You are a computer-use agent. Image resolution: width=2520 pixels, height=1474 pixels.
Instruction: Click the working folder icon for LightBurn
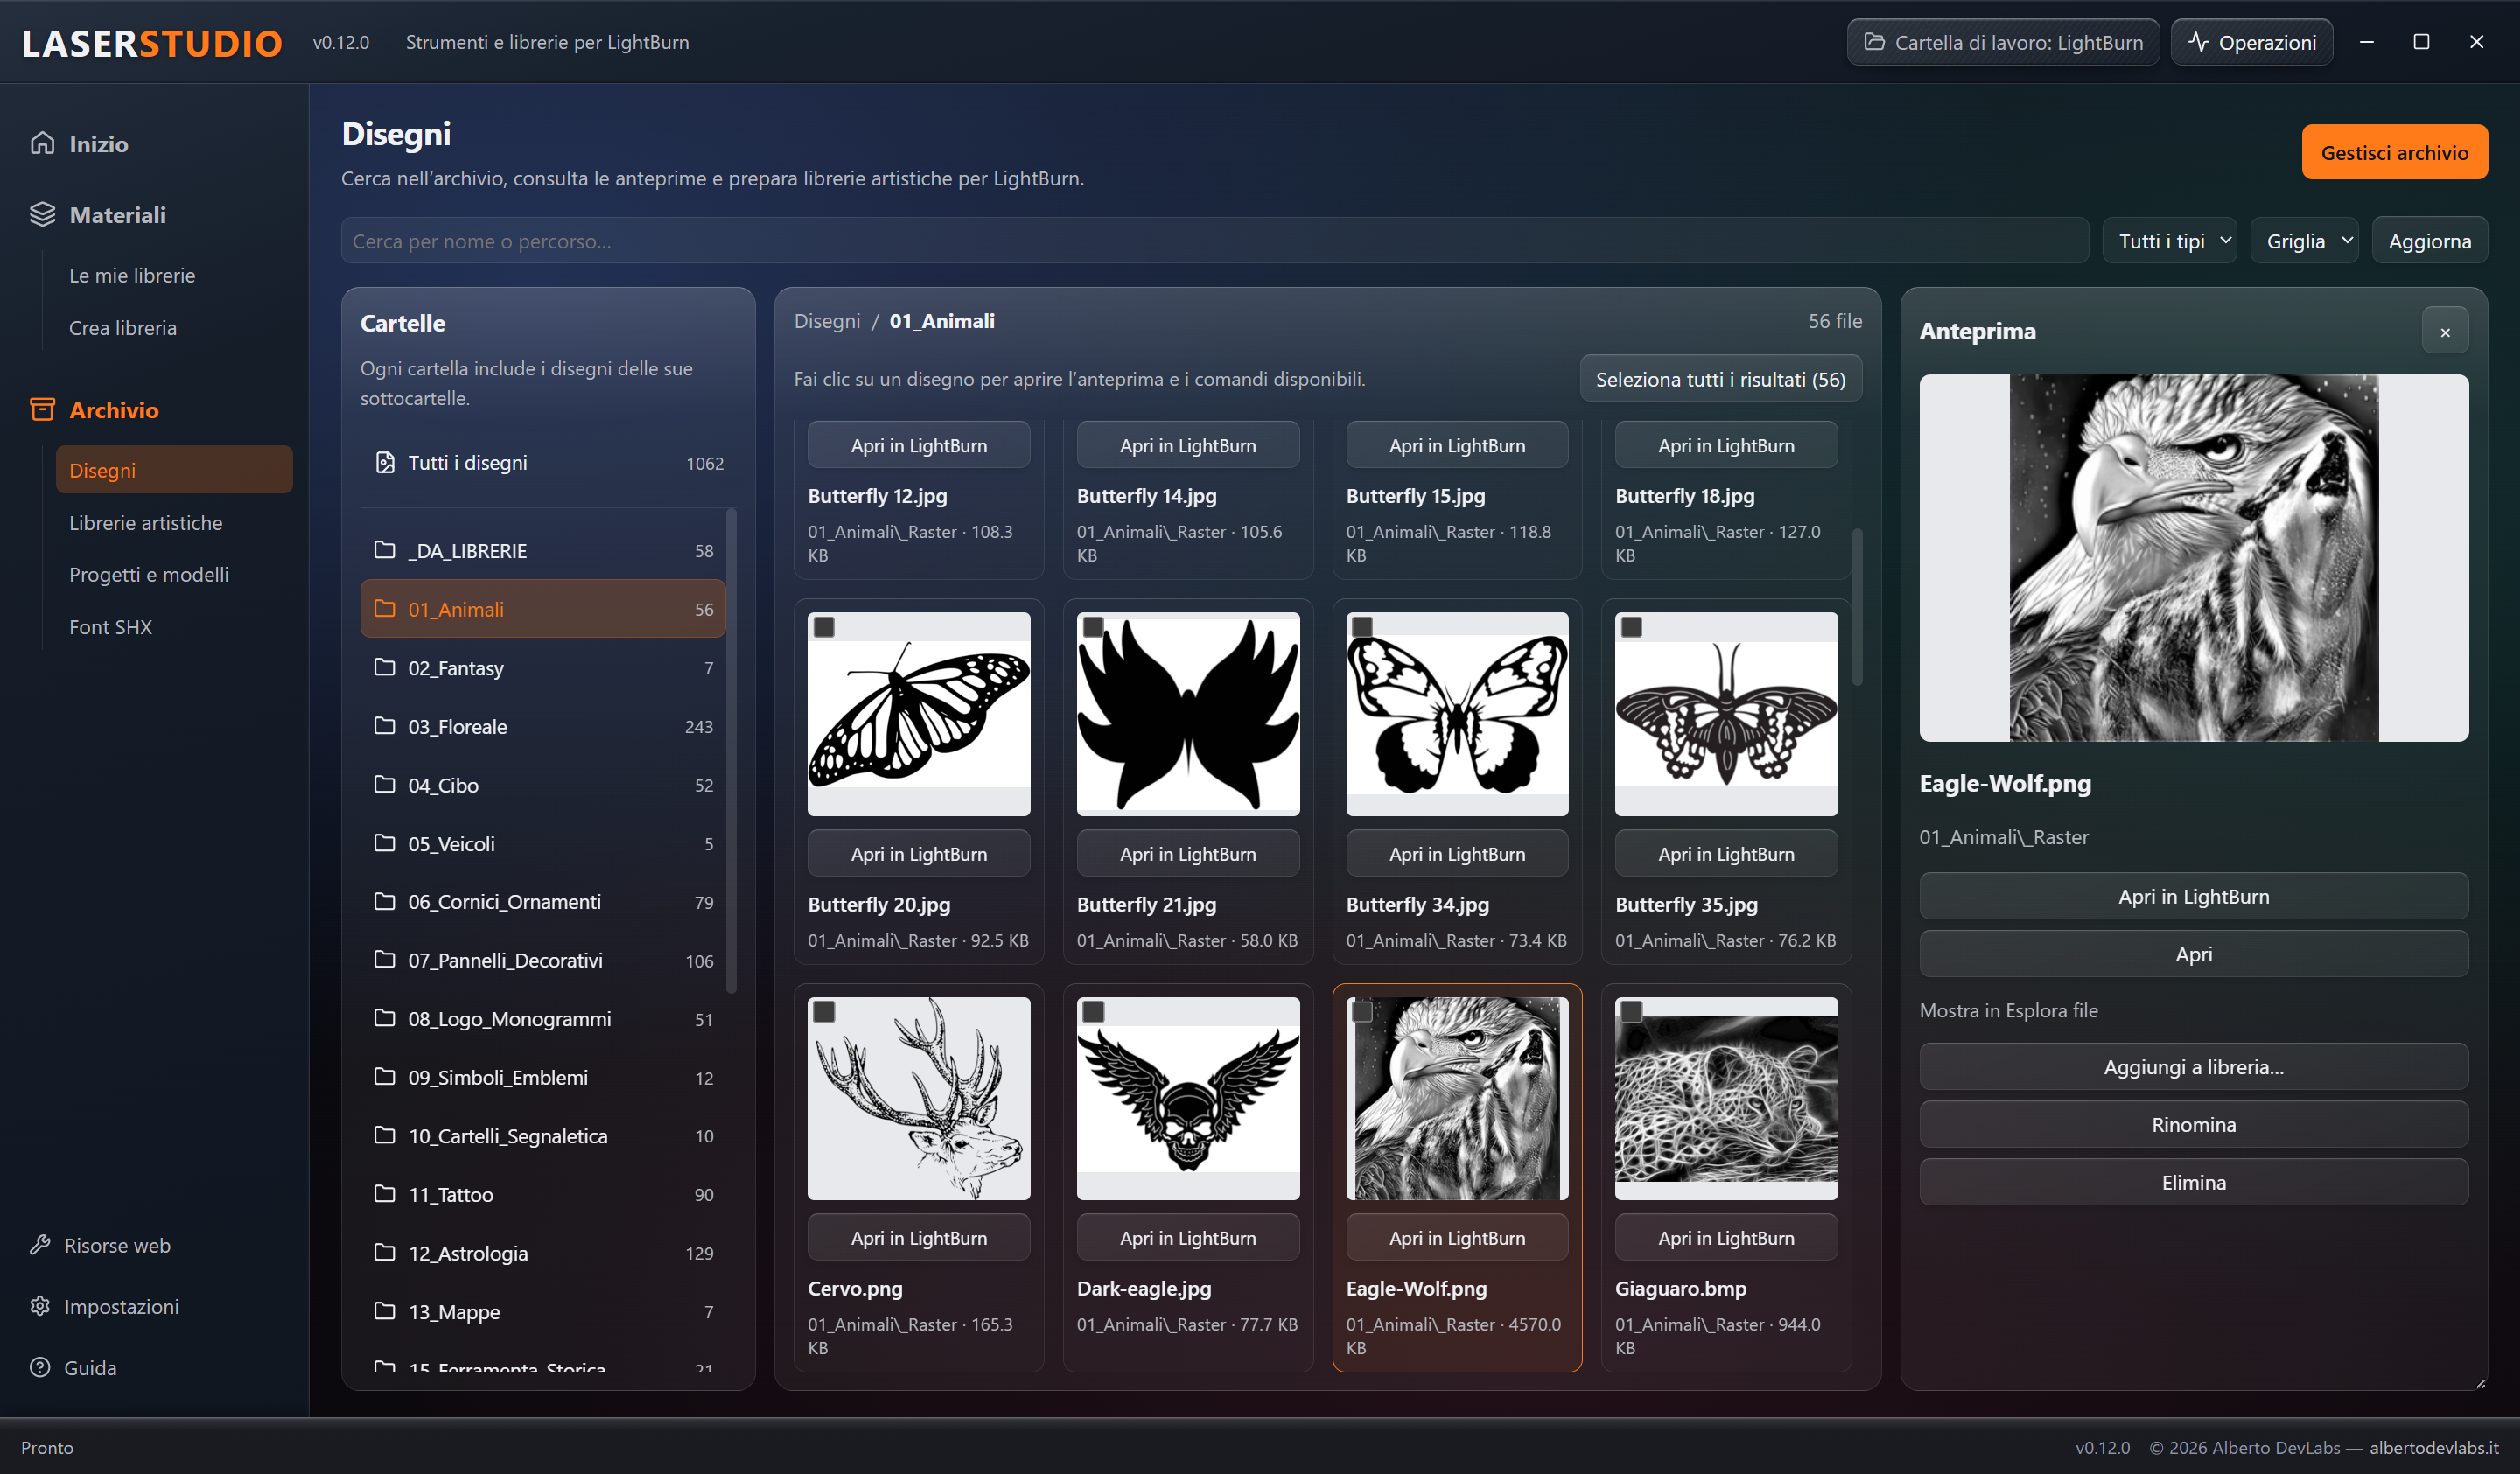[1874, 42]
